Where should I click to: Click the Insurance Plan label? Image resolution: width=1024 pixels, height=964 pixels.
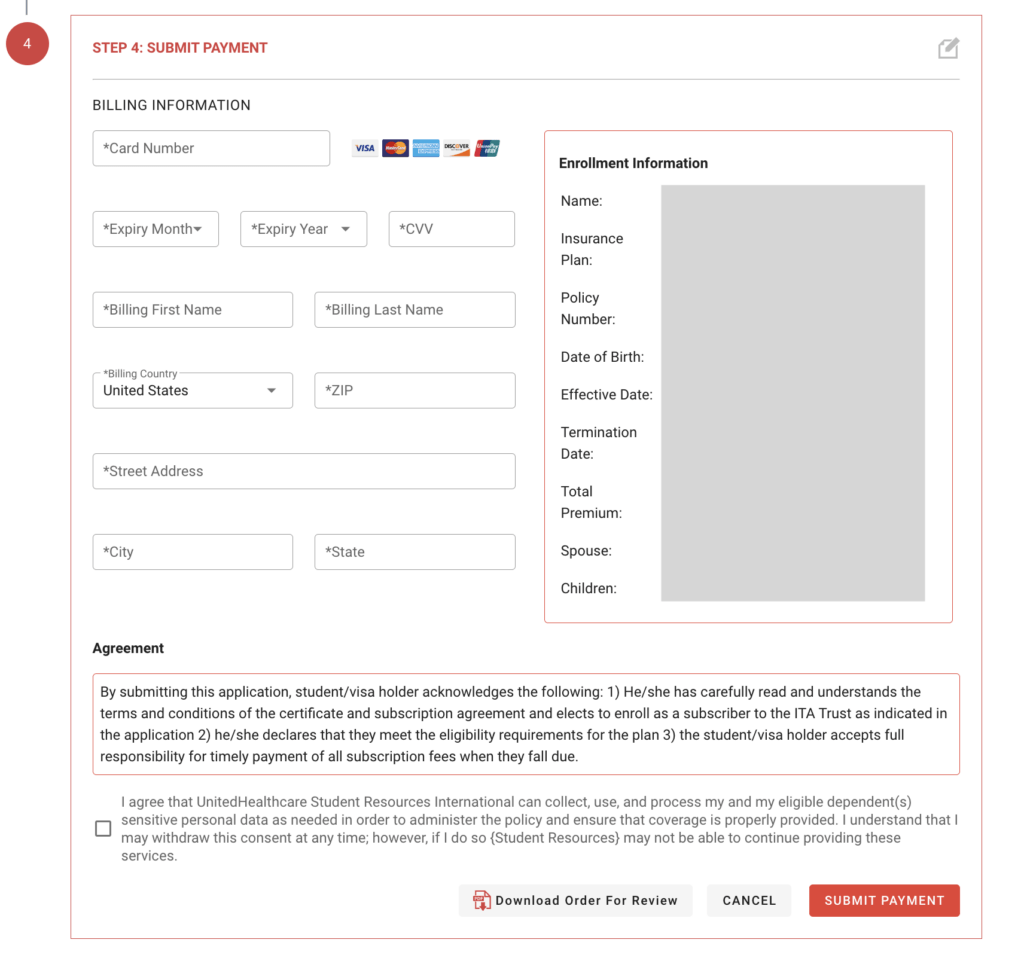coord(592,249)
